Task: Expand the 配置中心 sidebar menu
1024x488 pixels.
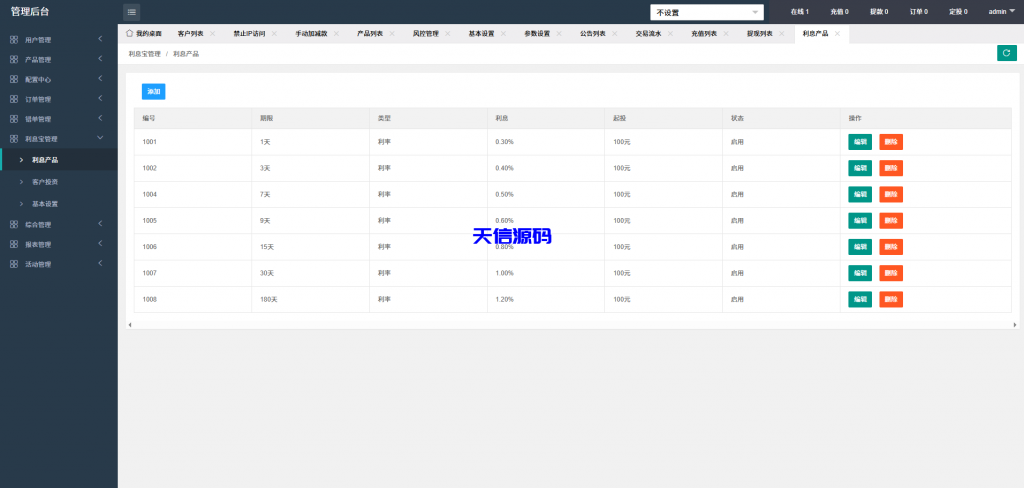Action: (x=58, y=79)
